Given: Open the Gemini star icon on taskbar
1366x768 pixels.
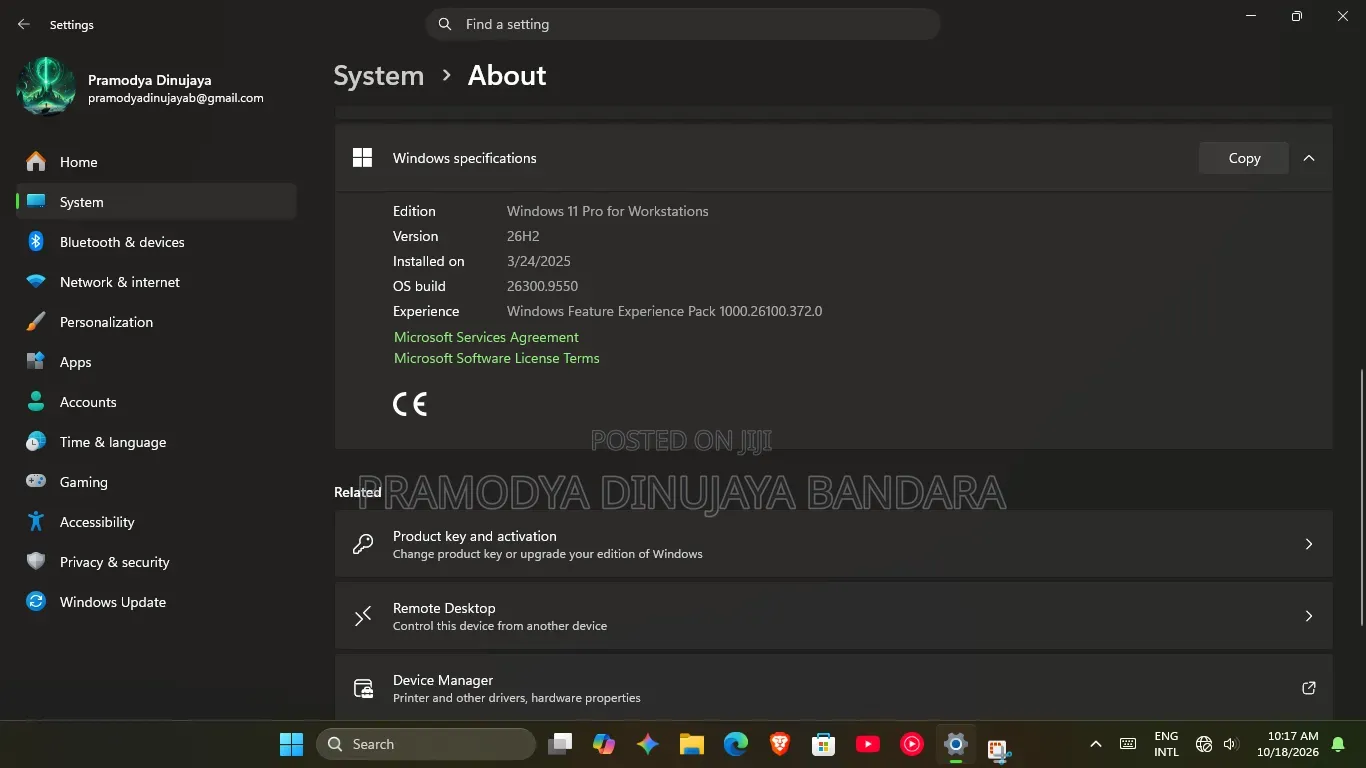Looking at the screenshot, I should click(x=648, y=744).
